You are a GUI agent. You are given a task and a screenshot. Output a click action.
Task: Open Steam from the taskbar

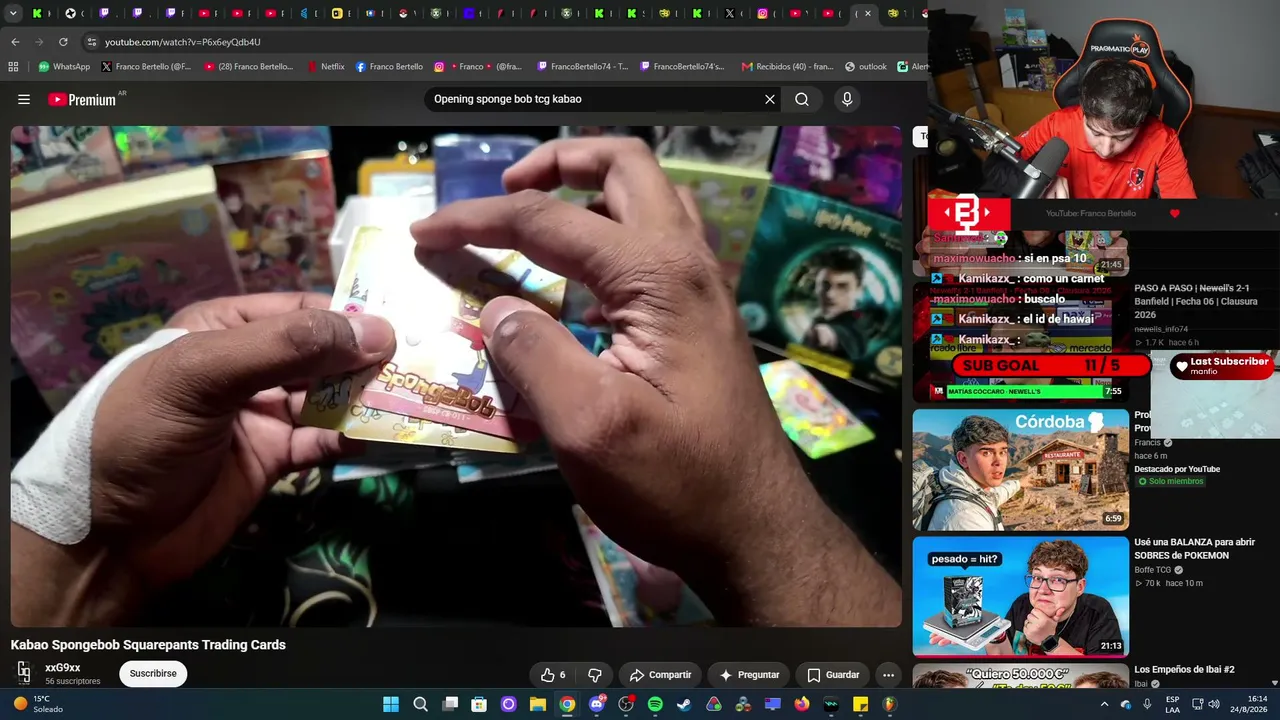(x=684, y=704)
